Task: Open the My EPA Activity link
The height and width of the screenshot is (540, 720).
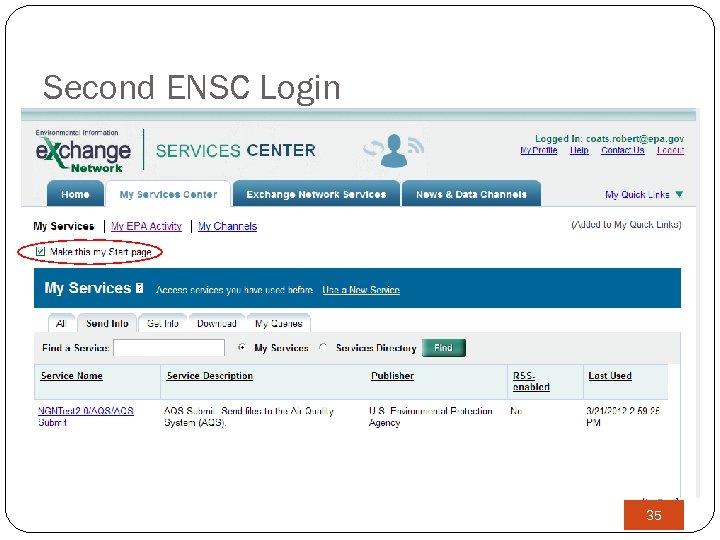Action: (x=146, y=226)
